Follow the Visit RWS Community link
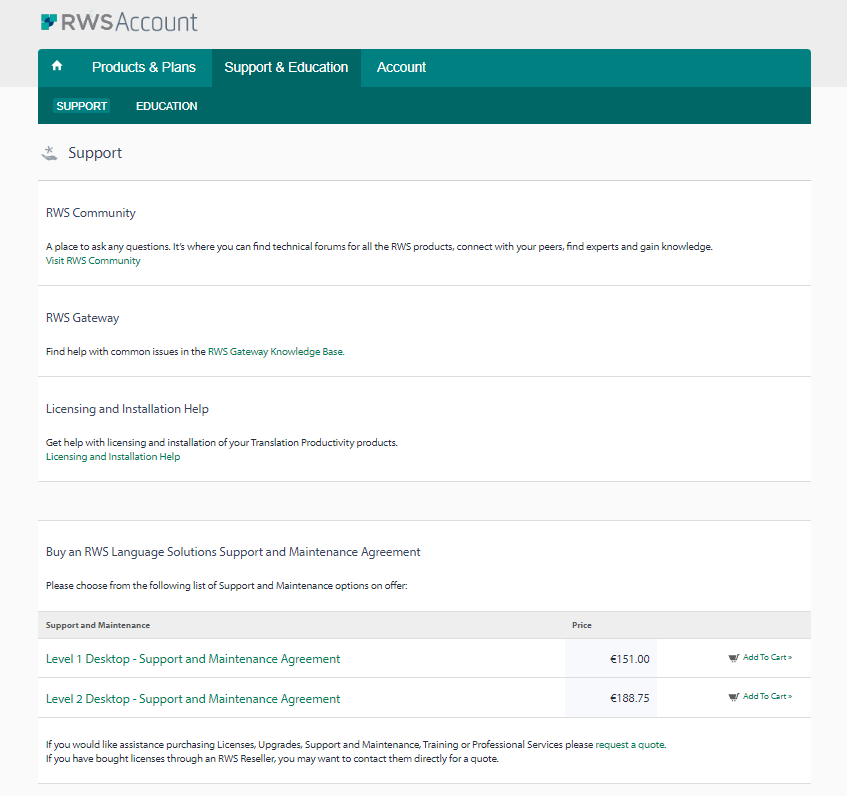 tap(93, 261)
